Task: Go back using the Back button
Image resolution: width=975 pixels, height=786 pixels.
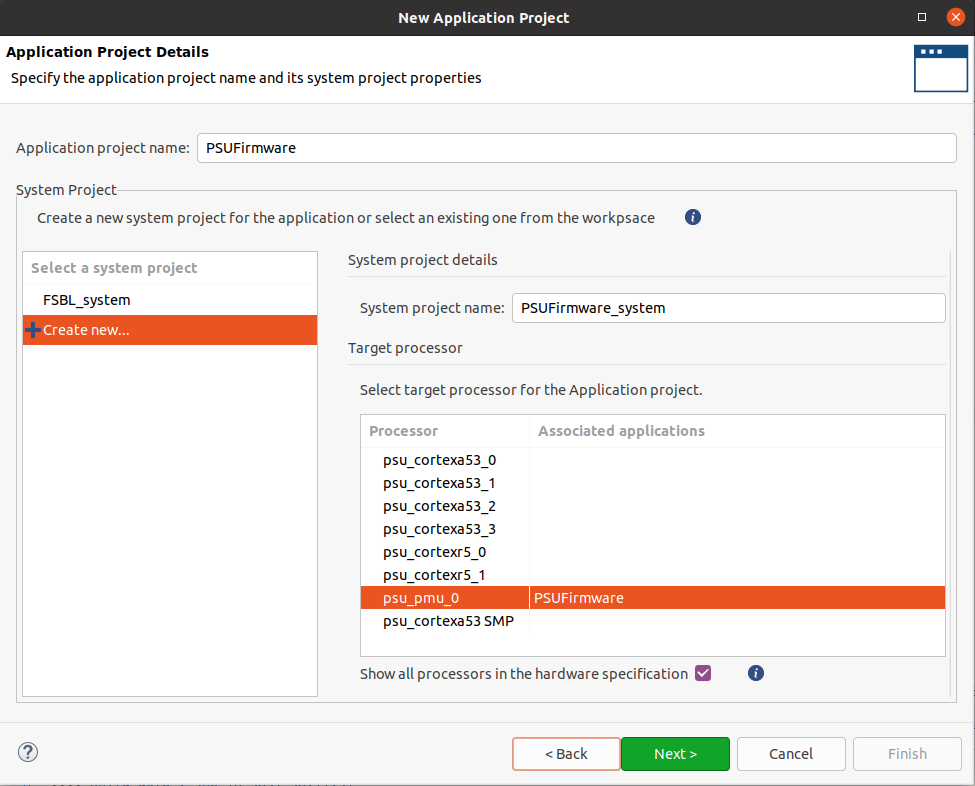Action: pos(565,753)
